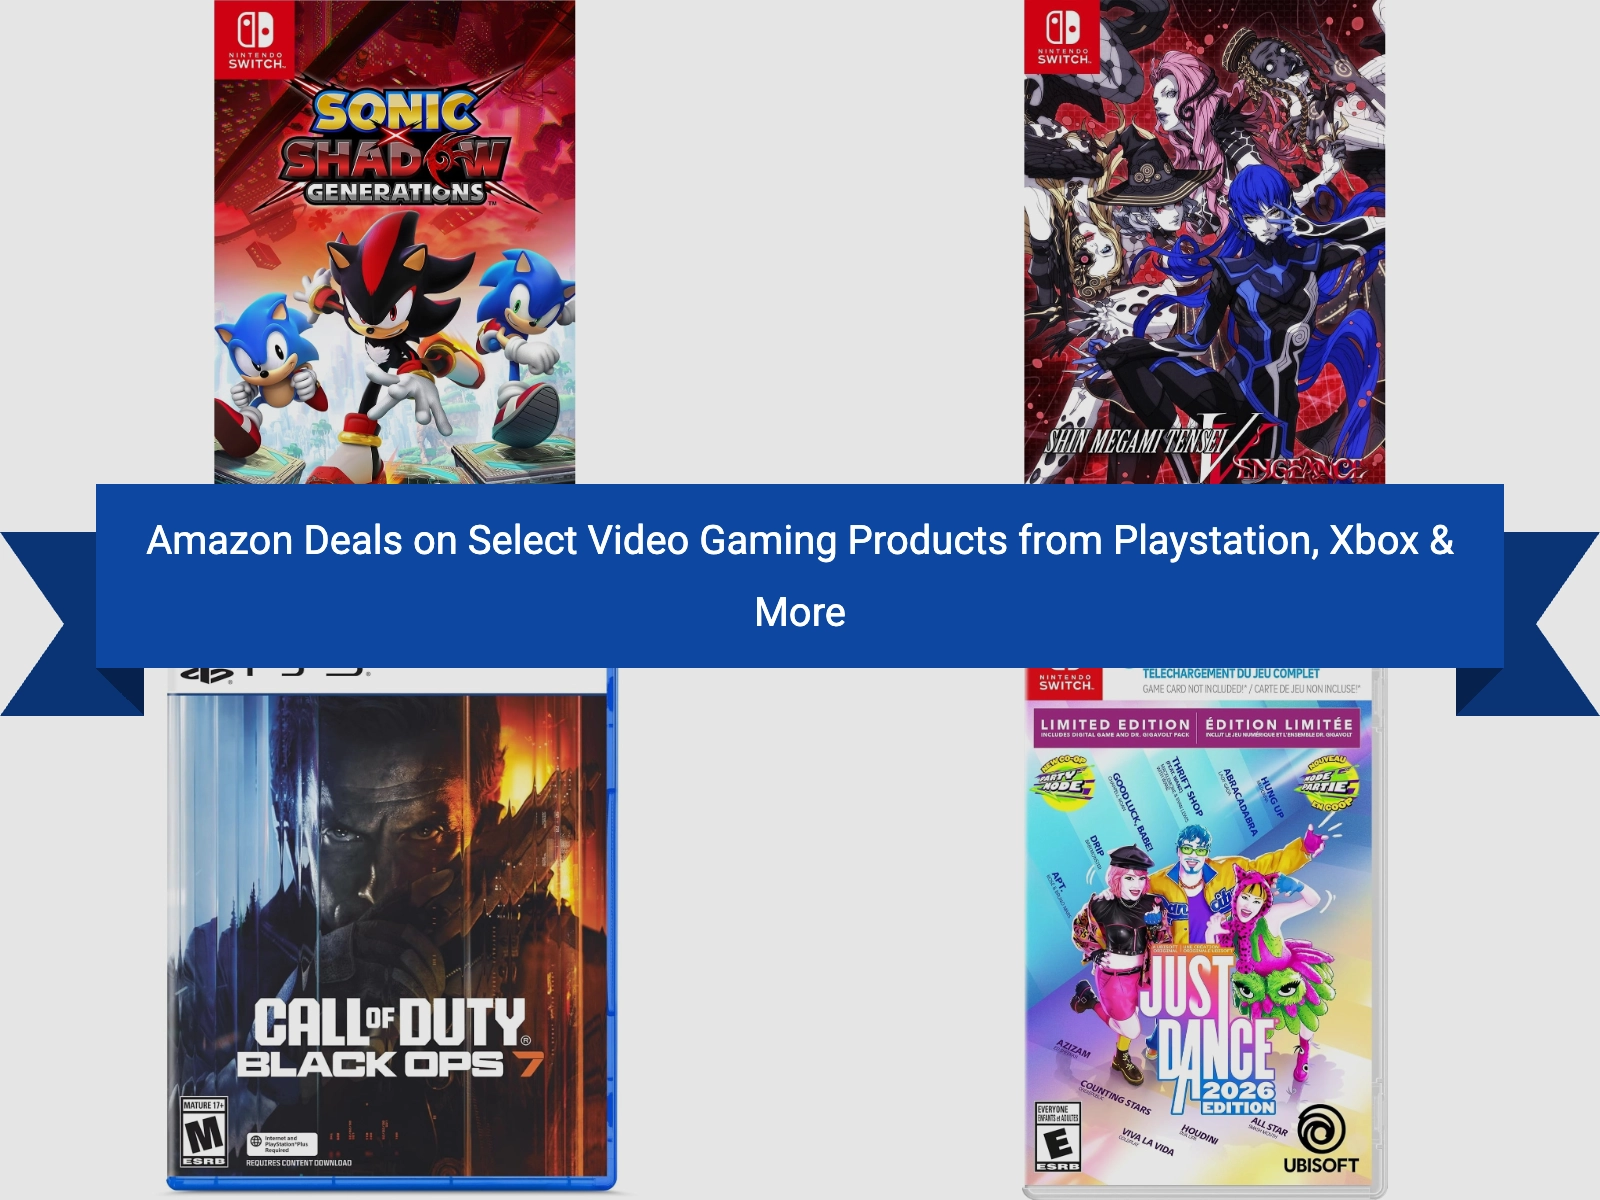The width and height of the screenshot is (1600, 1200).
Task: Click Nintendo Switch logo on Just Dance cover
Action: coord(1065,682)
